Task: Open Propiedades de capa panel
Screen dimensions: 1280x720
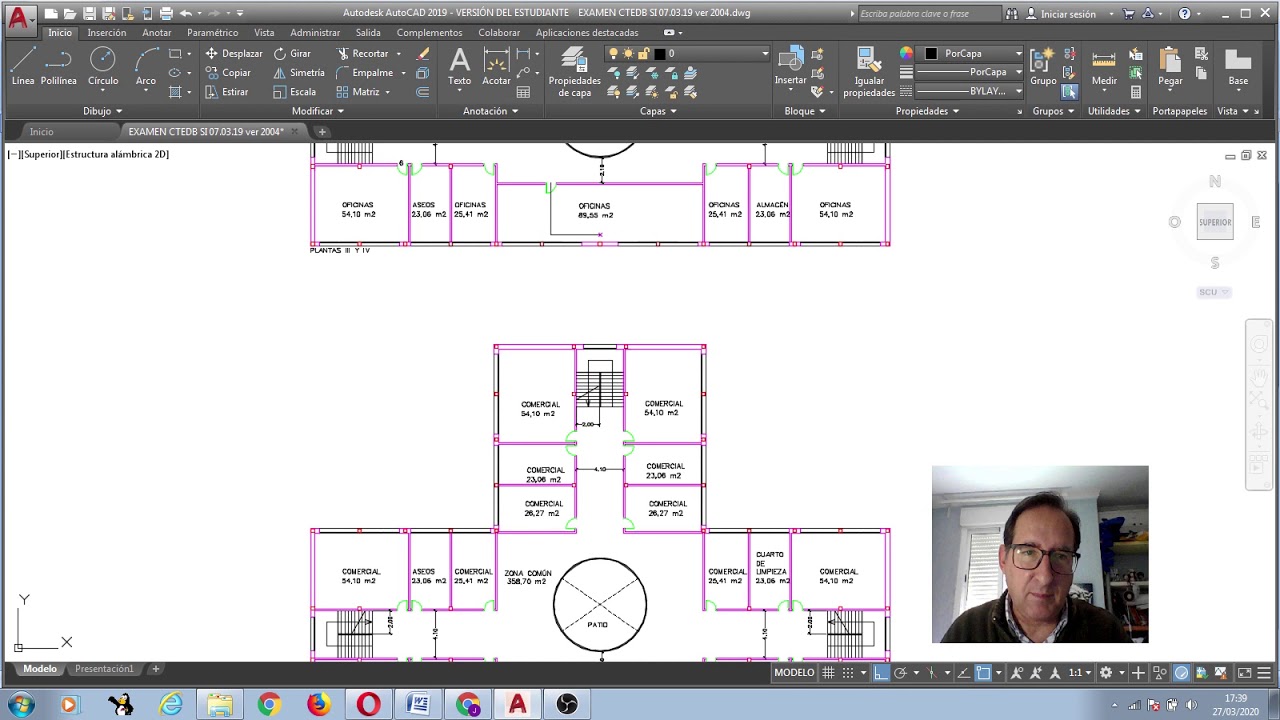Action: (574, 72)
